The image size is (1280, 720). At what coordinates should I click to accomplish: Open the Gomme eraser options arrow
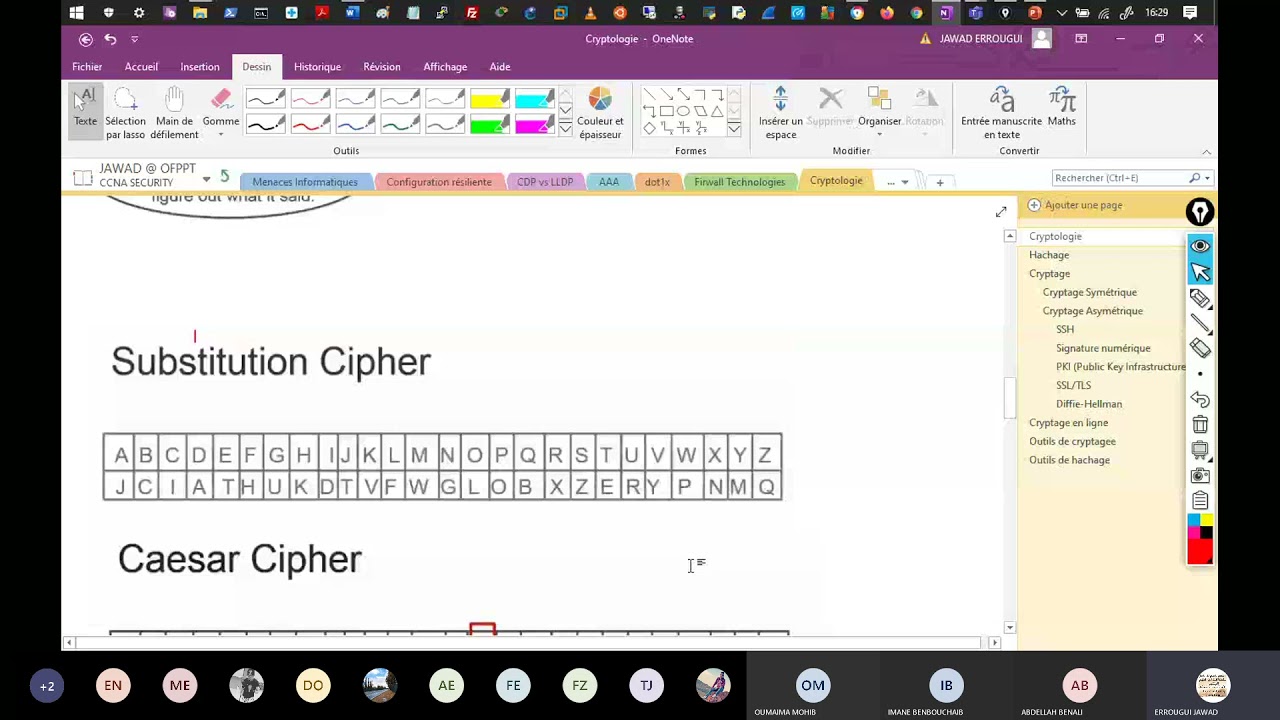pos(221,135)
